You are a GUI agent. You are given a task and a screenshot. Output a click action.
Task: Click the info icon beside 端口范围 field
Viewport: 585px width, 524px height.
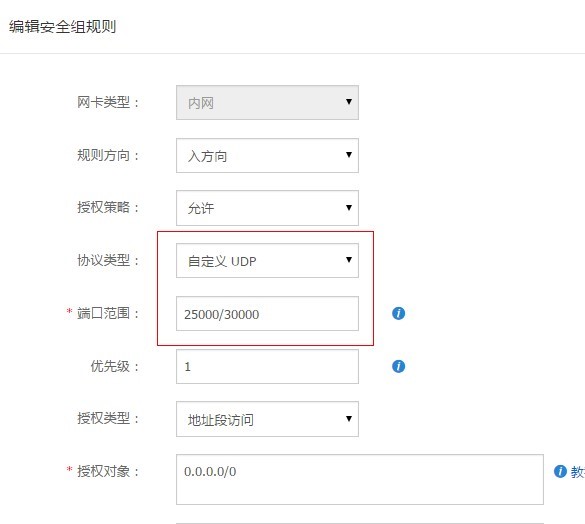click(x=398, y=313)
